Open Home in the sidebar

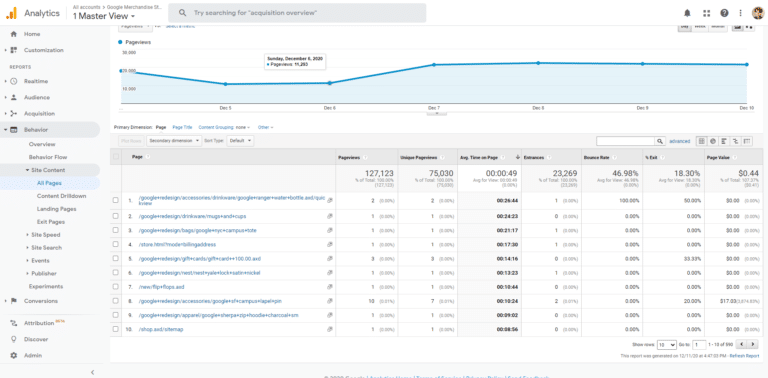click(x=32, y=34)
